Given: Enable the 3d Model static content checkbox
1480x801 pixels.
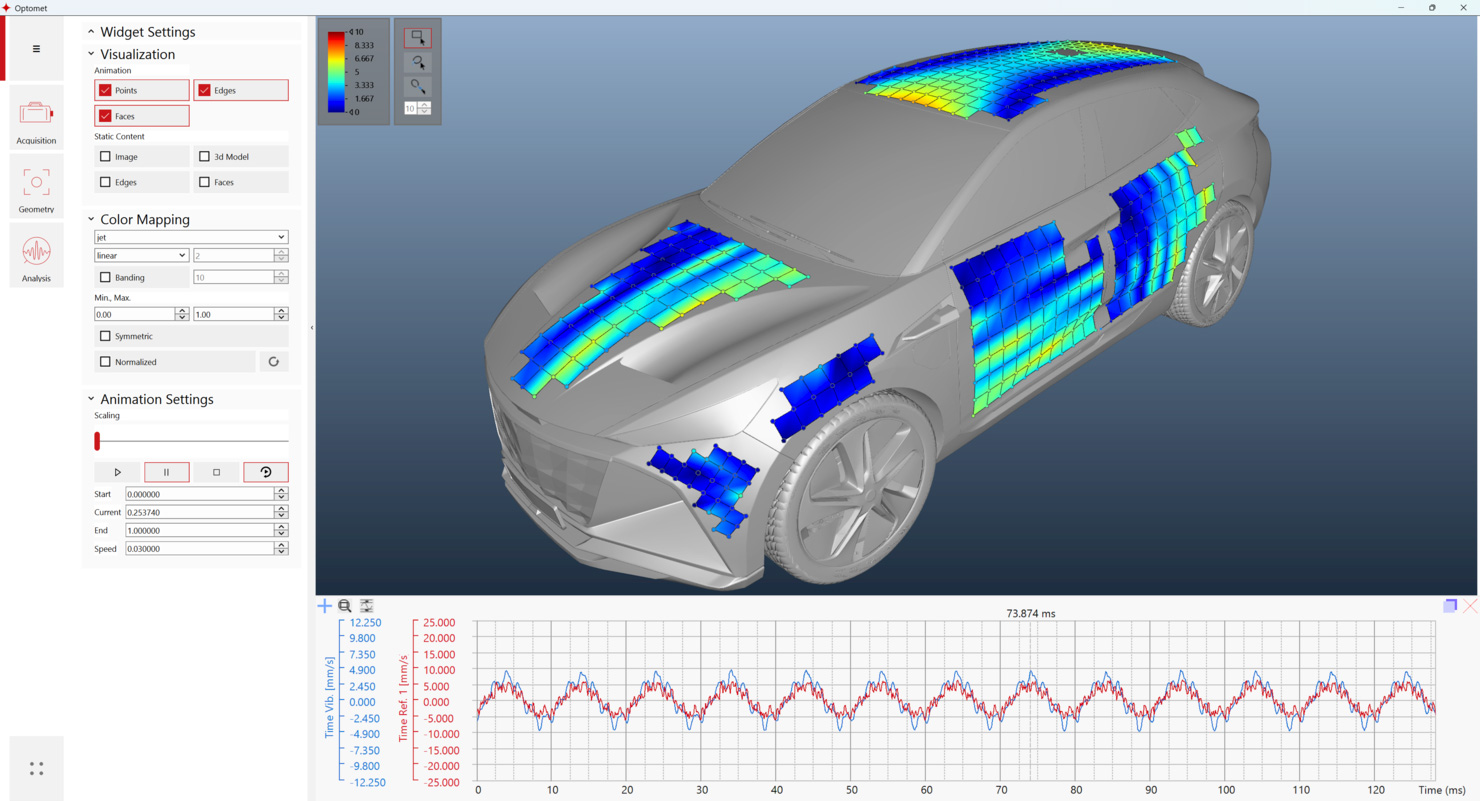Looking at the screenshot, I should [205, 157].
